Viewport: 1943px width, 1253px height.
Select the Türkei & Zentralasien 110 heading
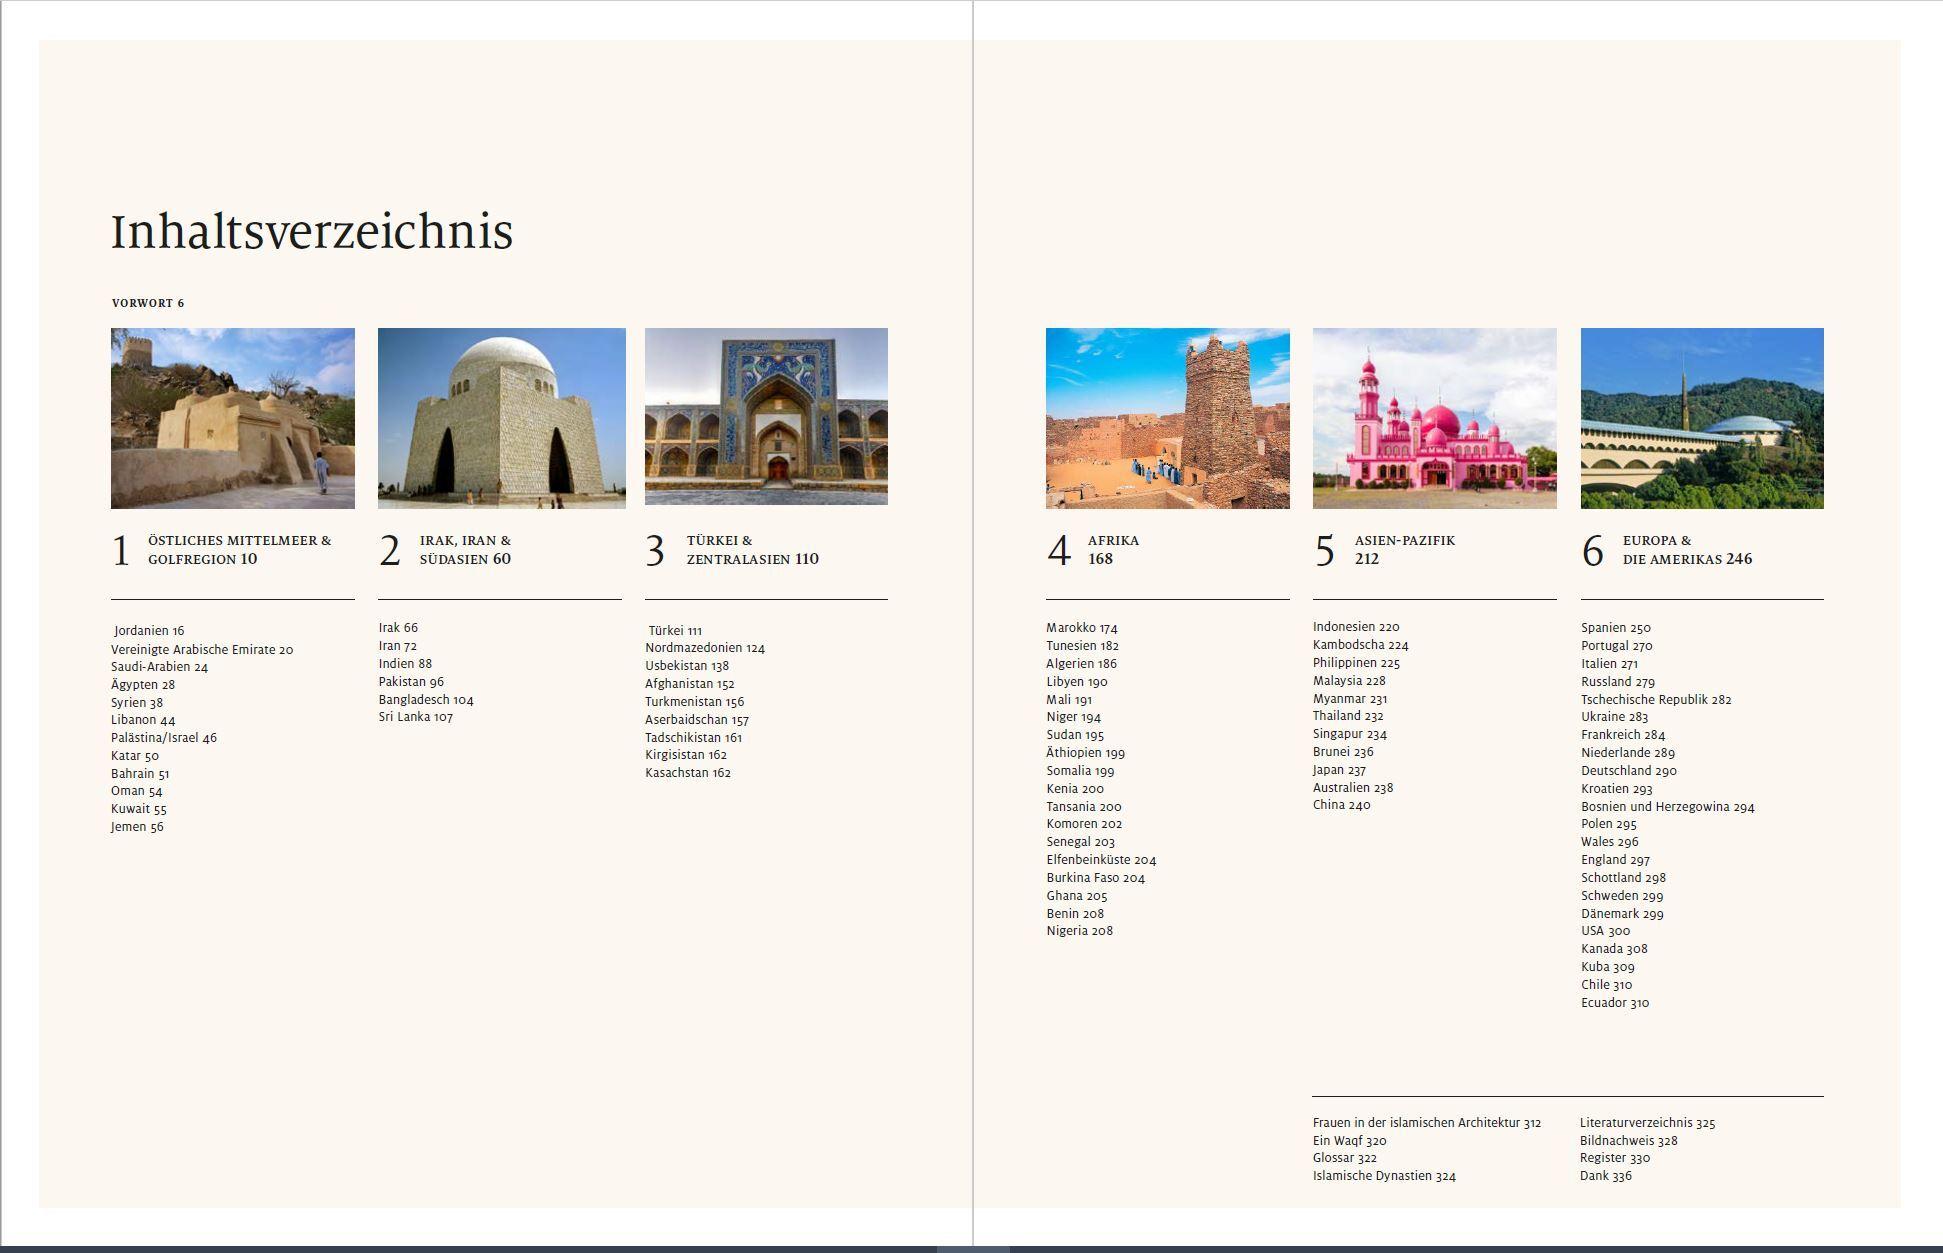751,549
